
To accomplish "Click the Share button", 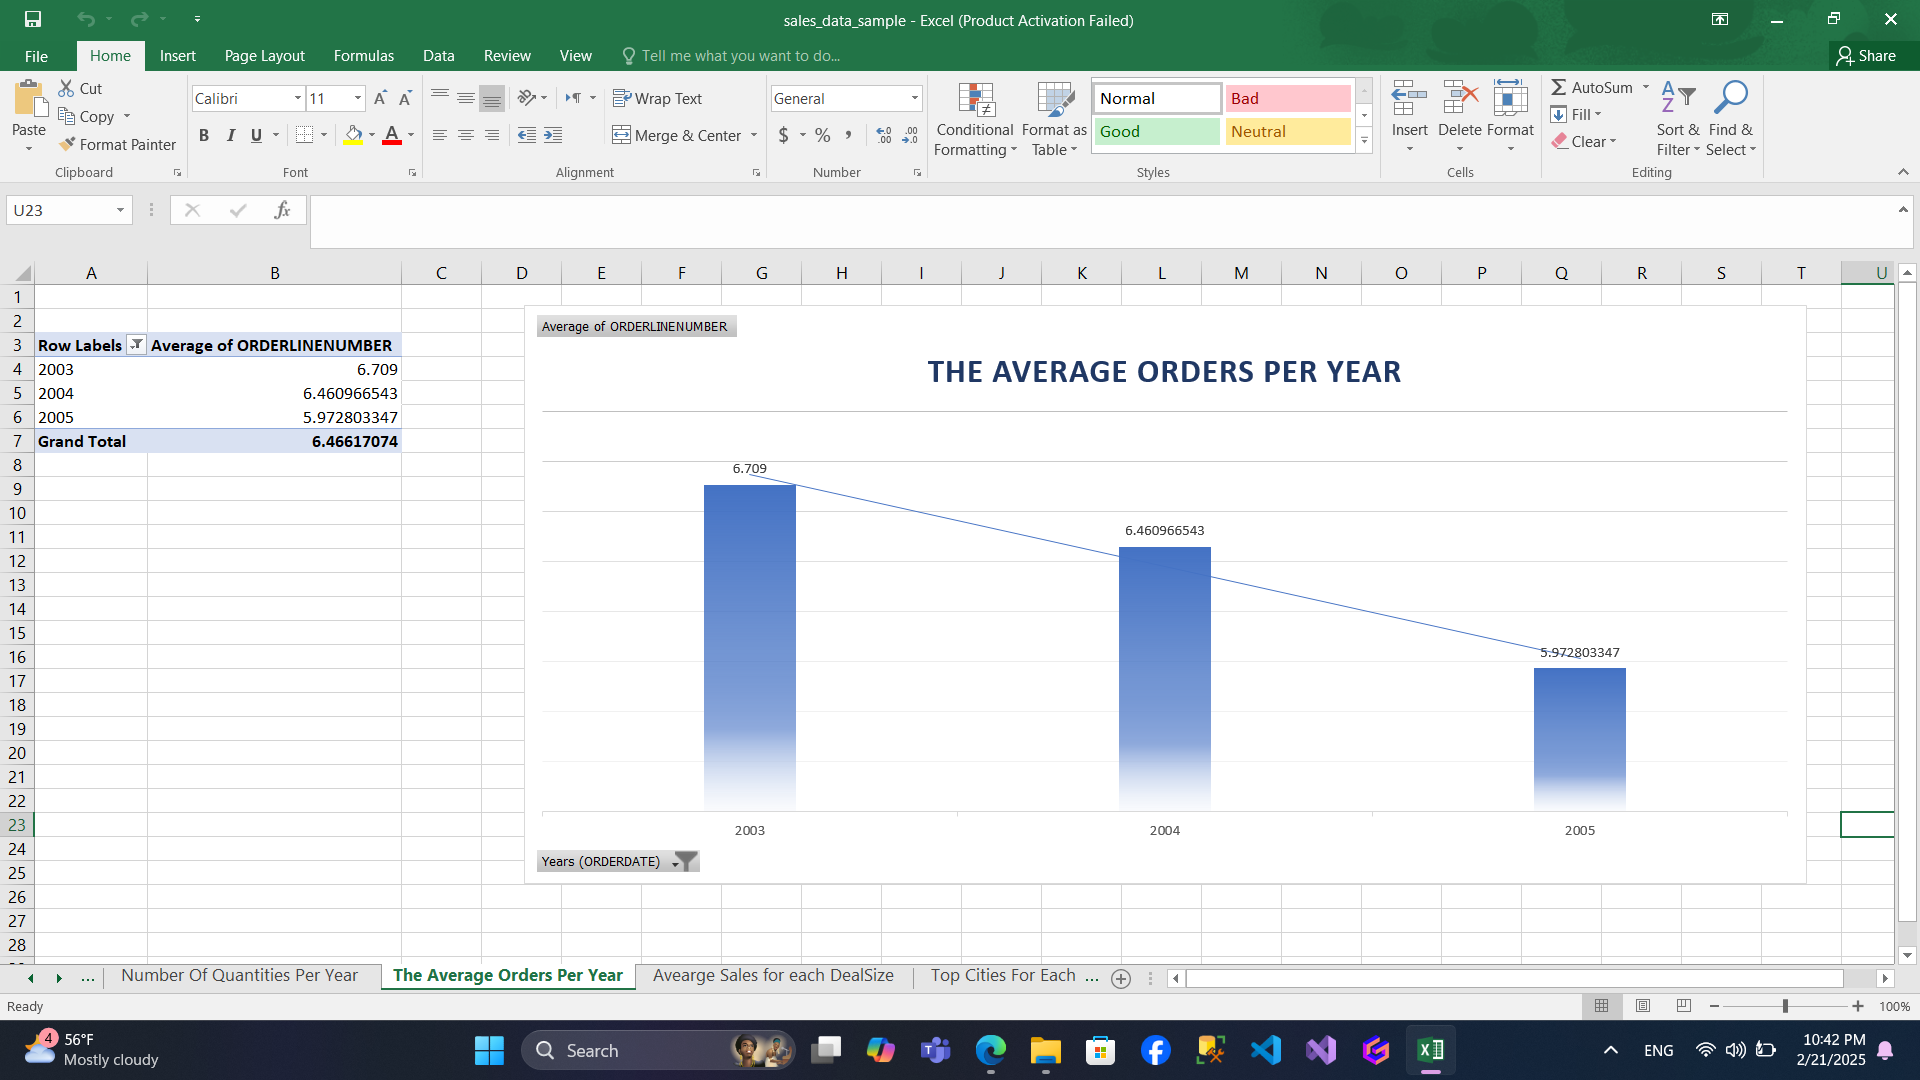I will click(1866, 56).
